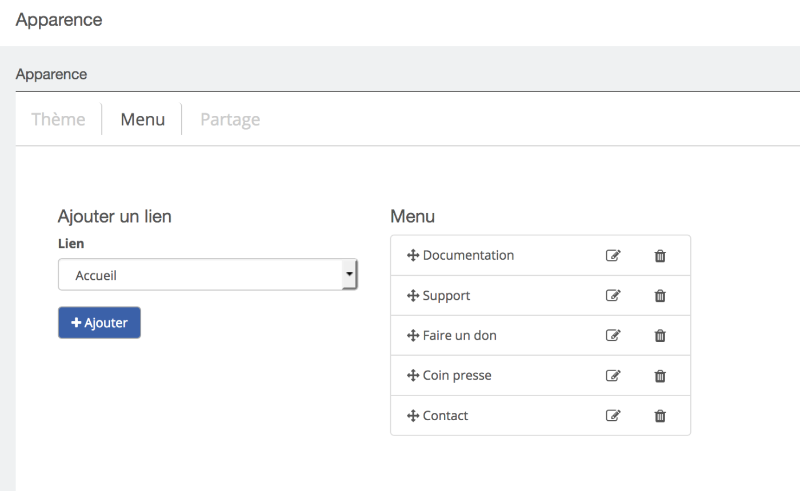Delete the Support menu entry
Viewport: 800px width, 491px height.
(x=660, y=296)
